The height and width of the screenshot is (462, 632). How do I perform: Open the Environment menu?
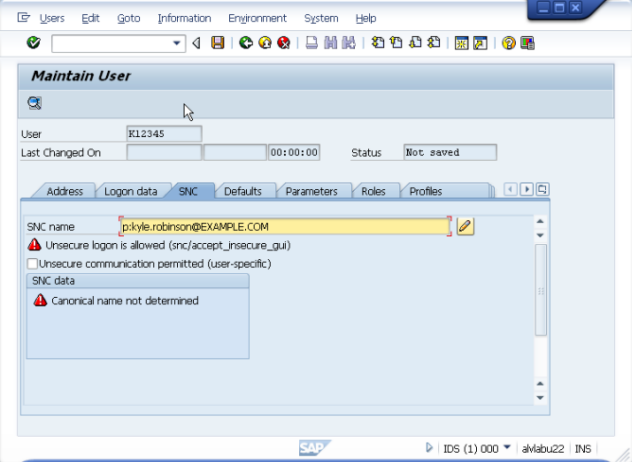coord(258,19)
